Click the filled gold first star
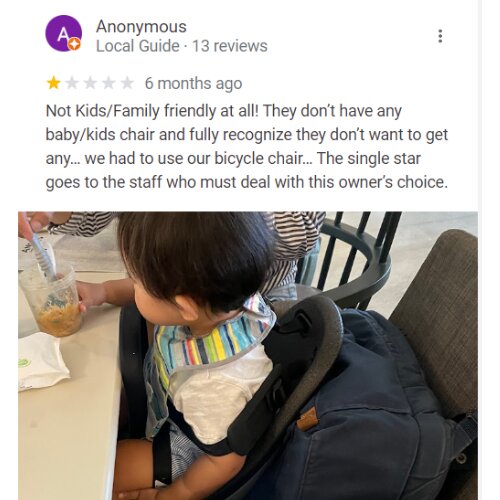The width and height of the screenshot is (500, 500). pyautogui.click(x=54, y=83)
